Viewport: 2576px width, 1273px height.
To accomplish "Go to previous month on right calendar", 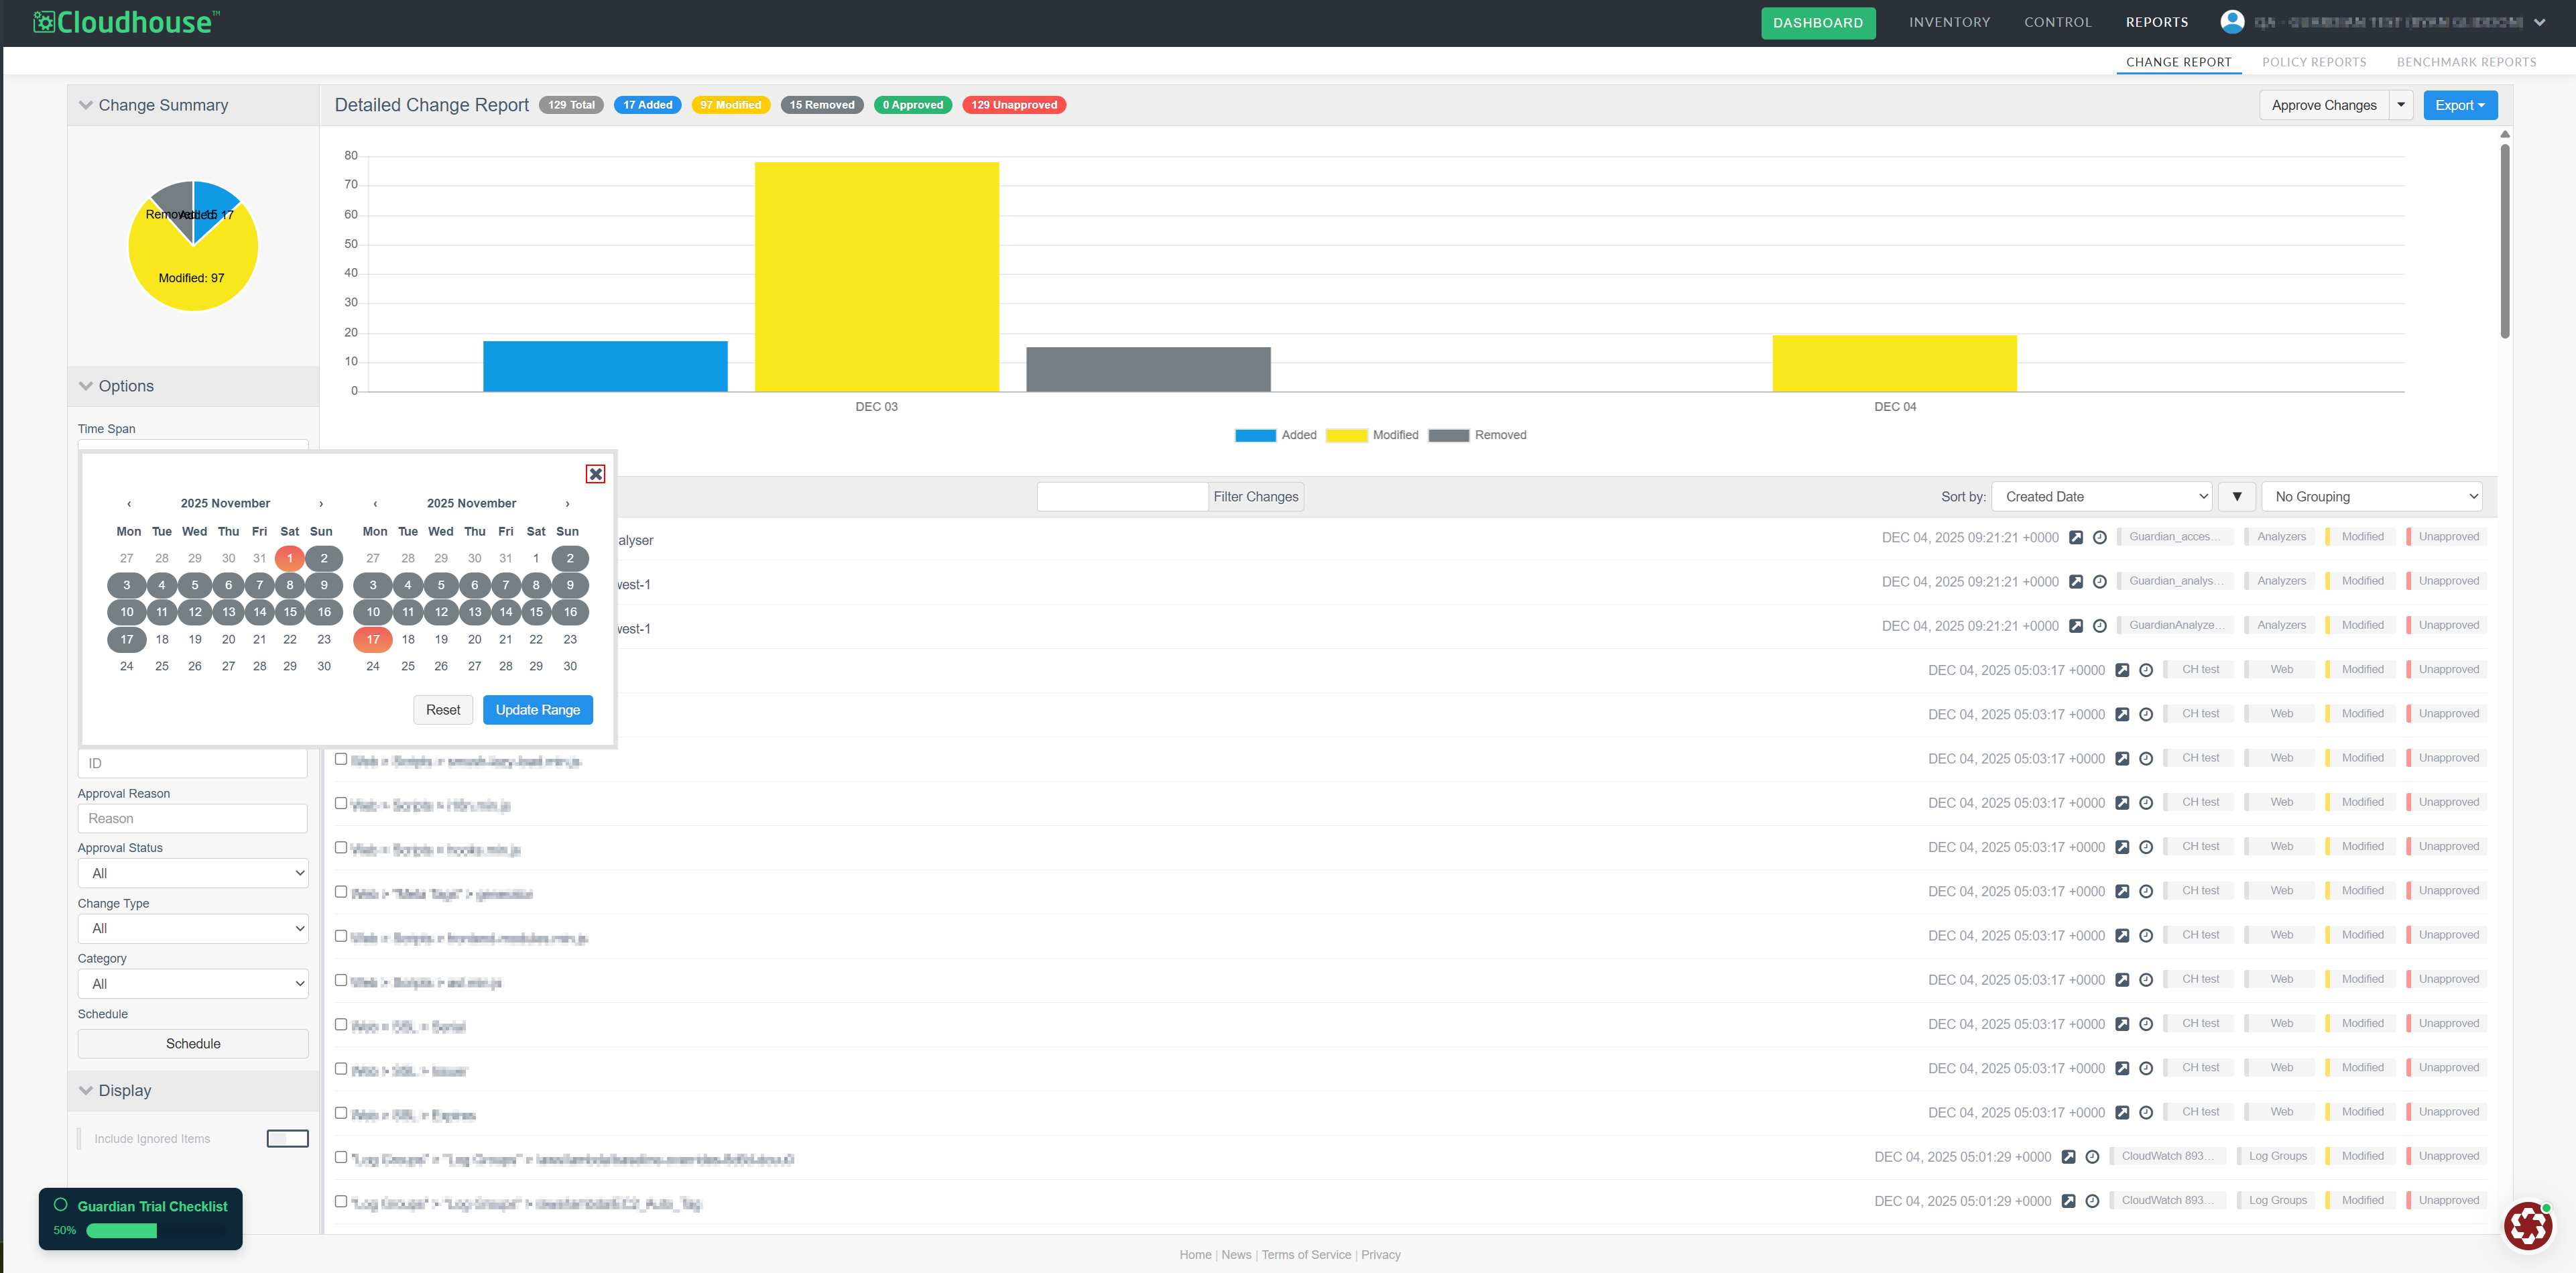I will (375, 504).
